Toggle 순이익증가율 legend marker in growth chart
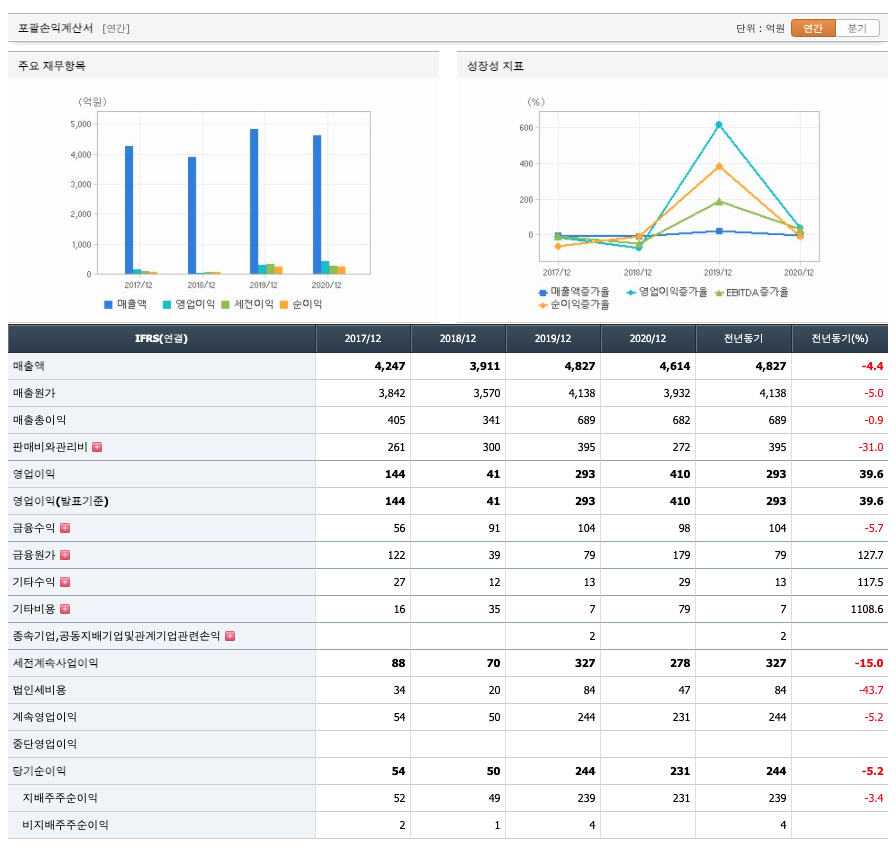896x850 pixels. tap(543, 305)
